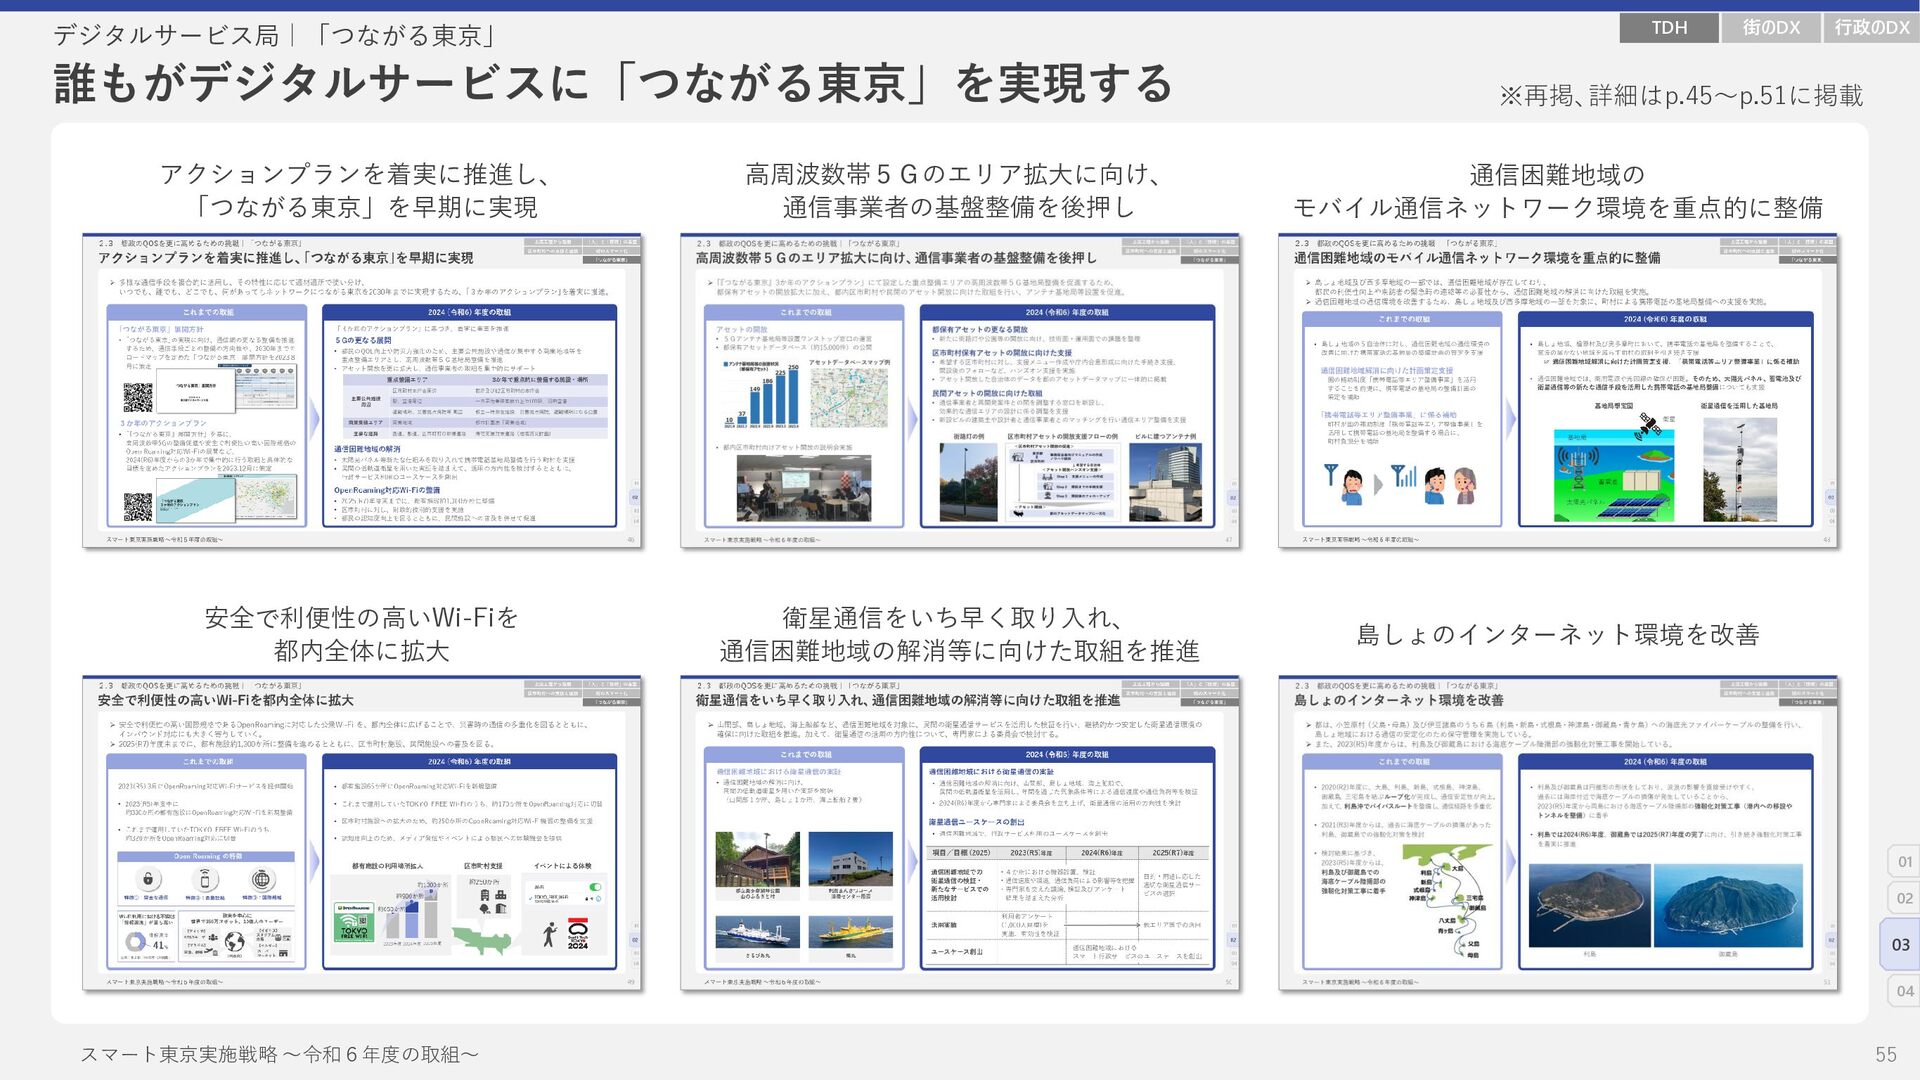
Task: Open the アクションプラン slide thumbnail
Action: (x=362, y=391)
